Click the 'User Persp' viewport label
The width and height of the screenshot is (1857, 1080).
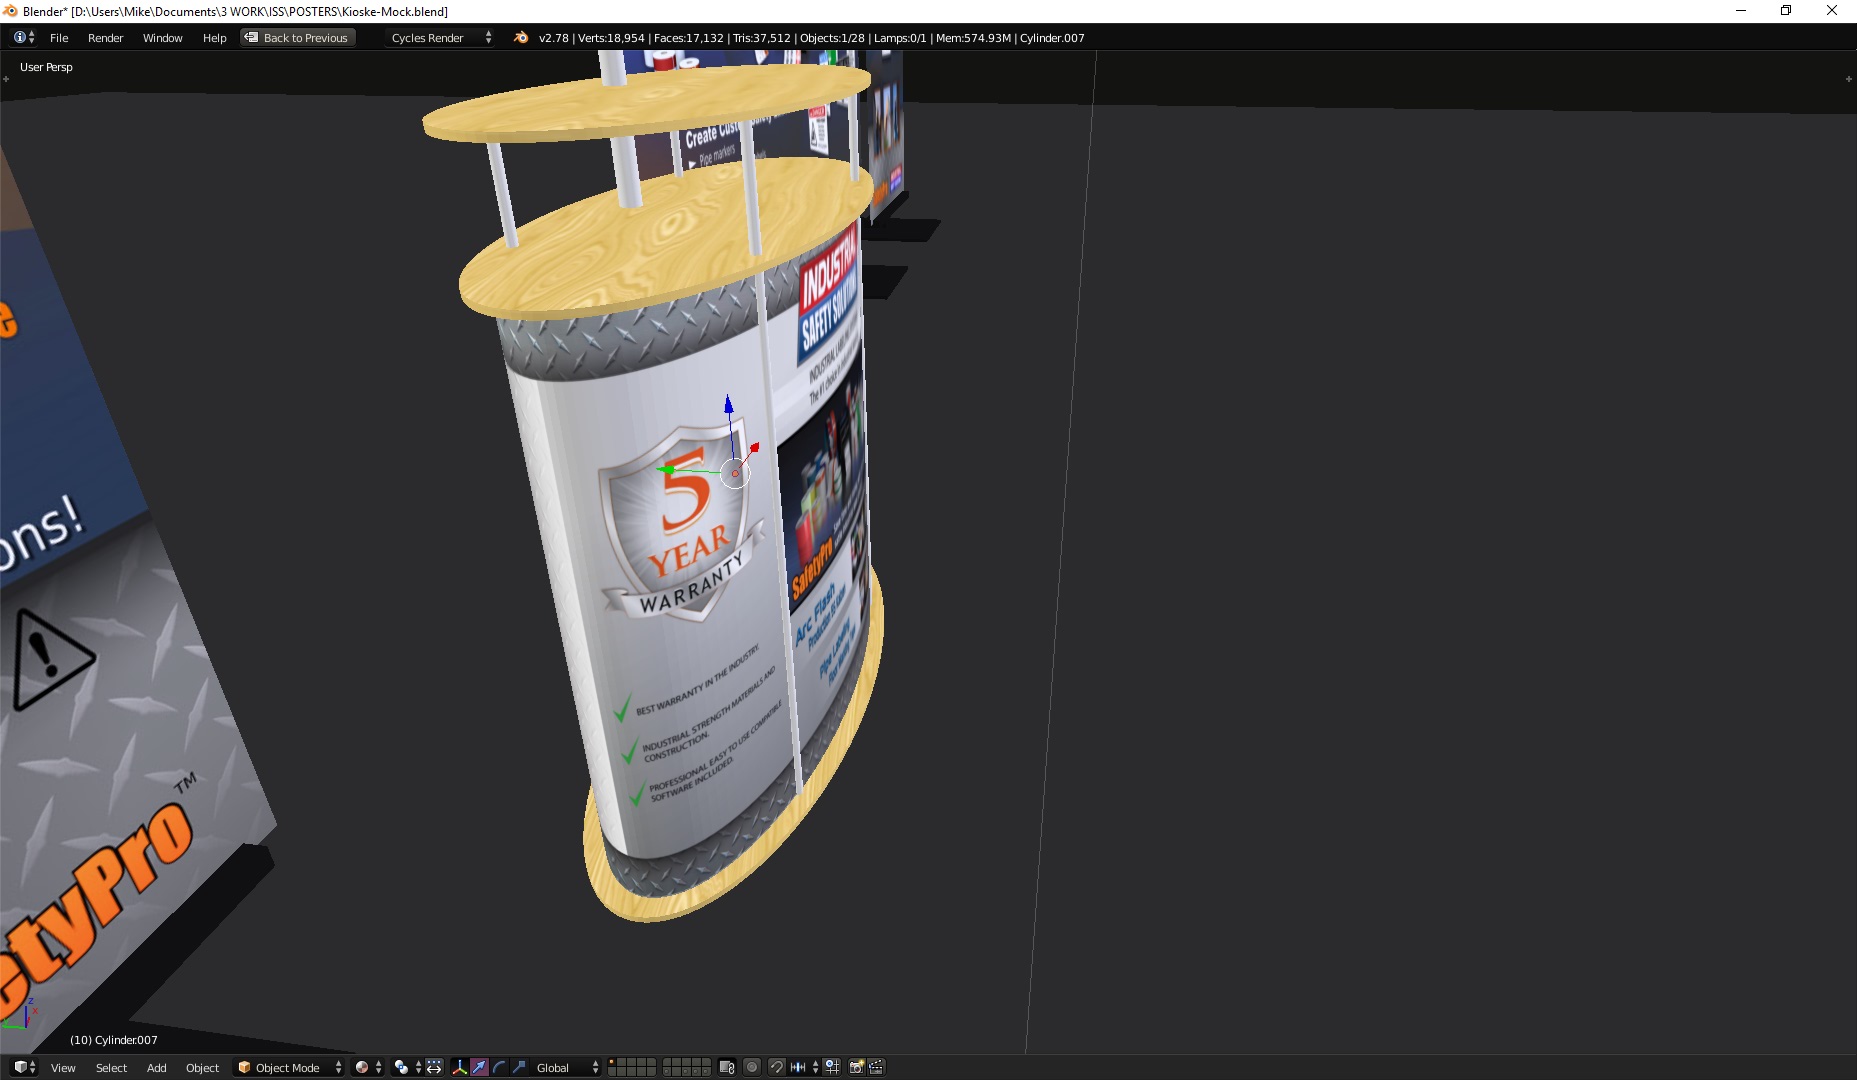tap(46, 67)
